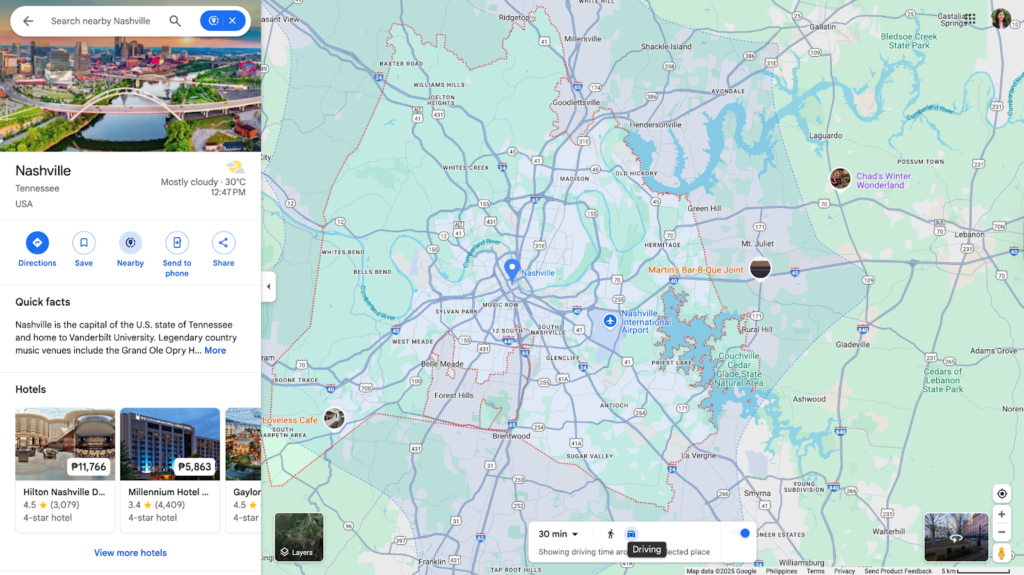Share the Nashville place
The width and height of the screenshot is (1024, 575).
coord(223,250)
